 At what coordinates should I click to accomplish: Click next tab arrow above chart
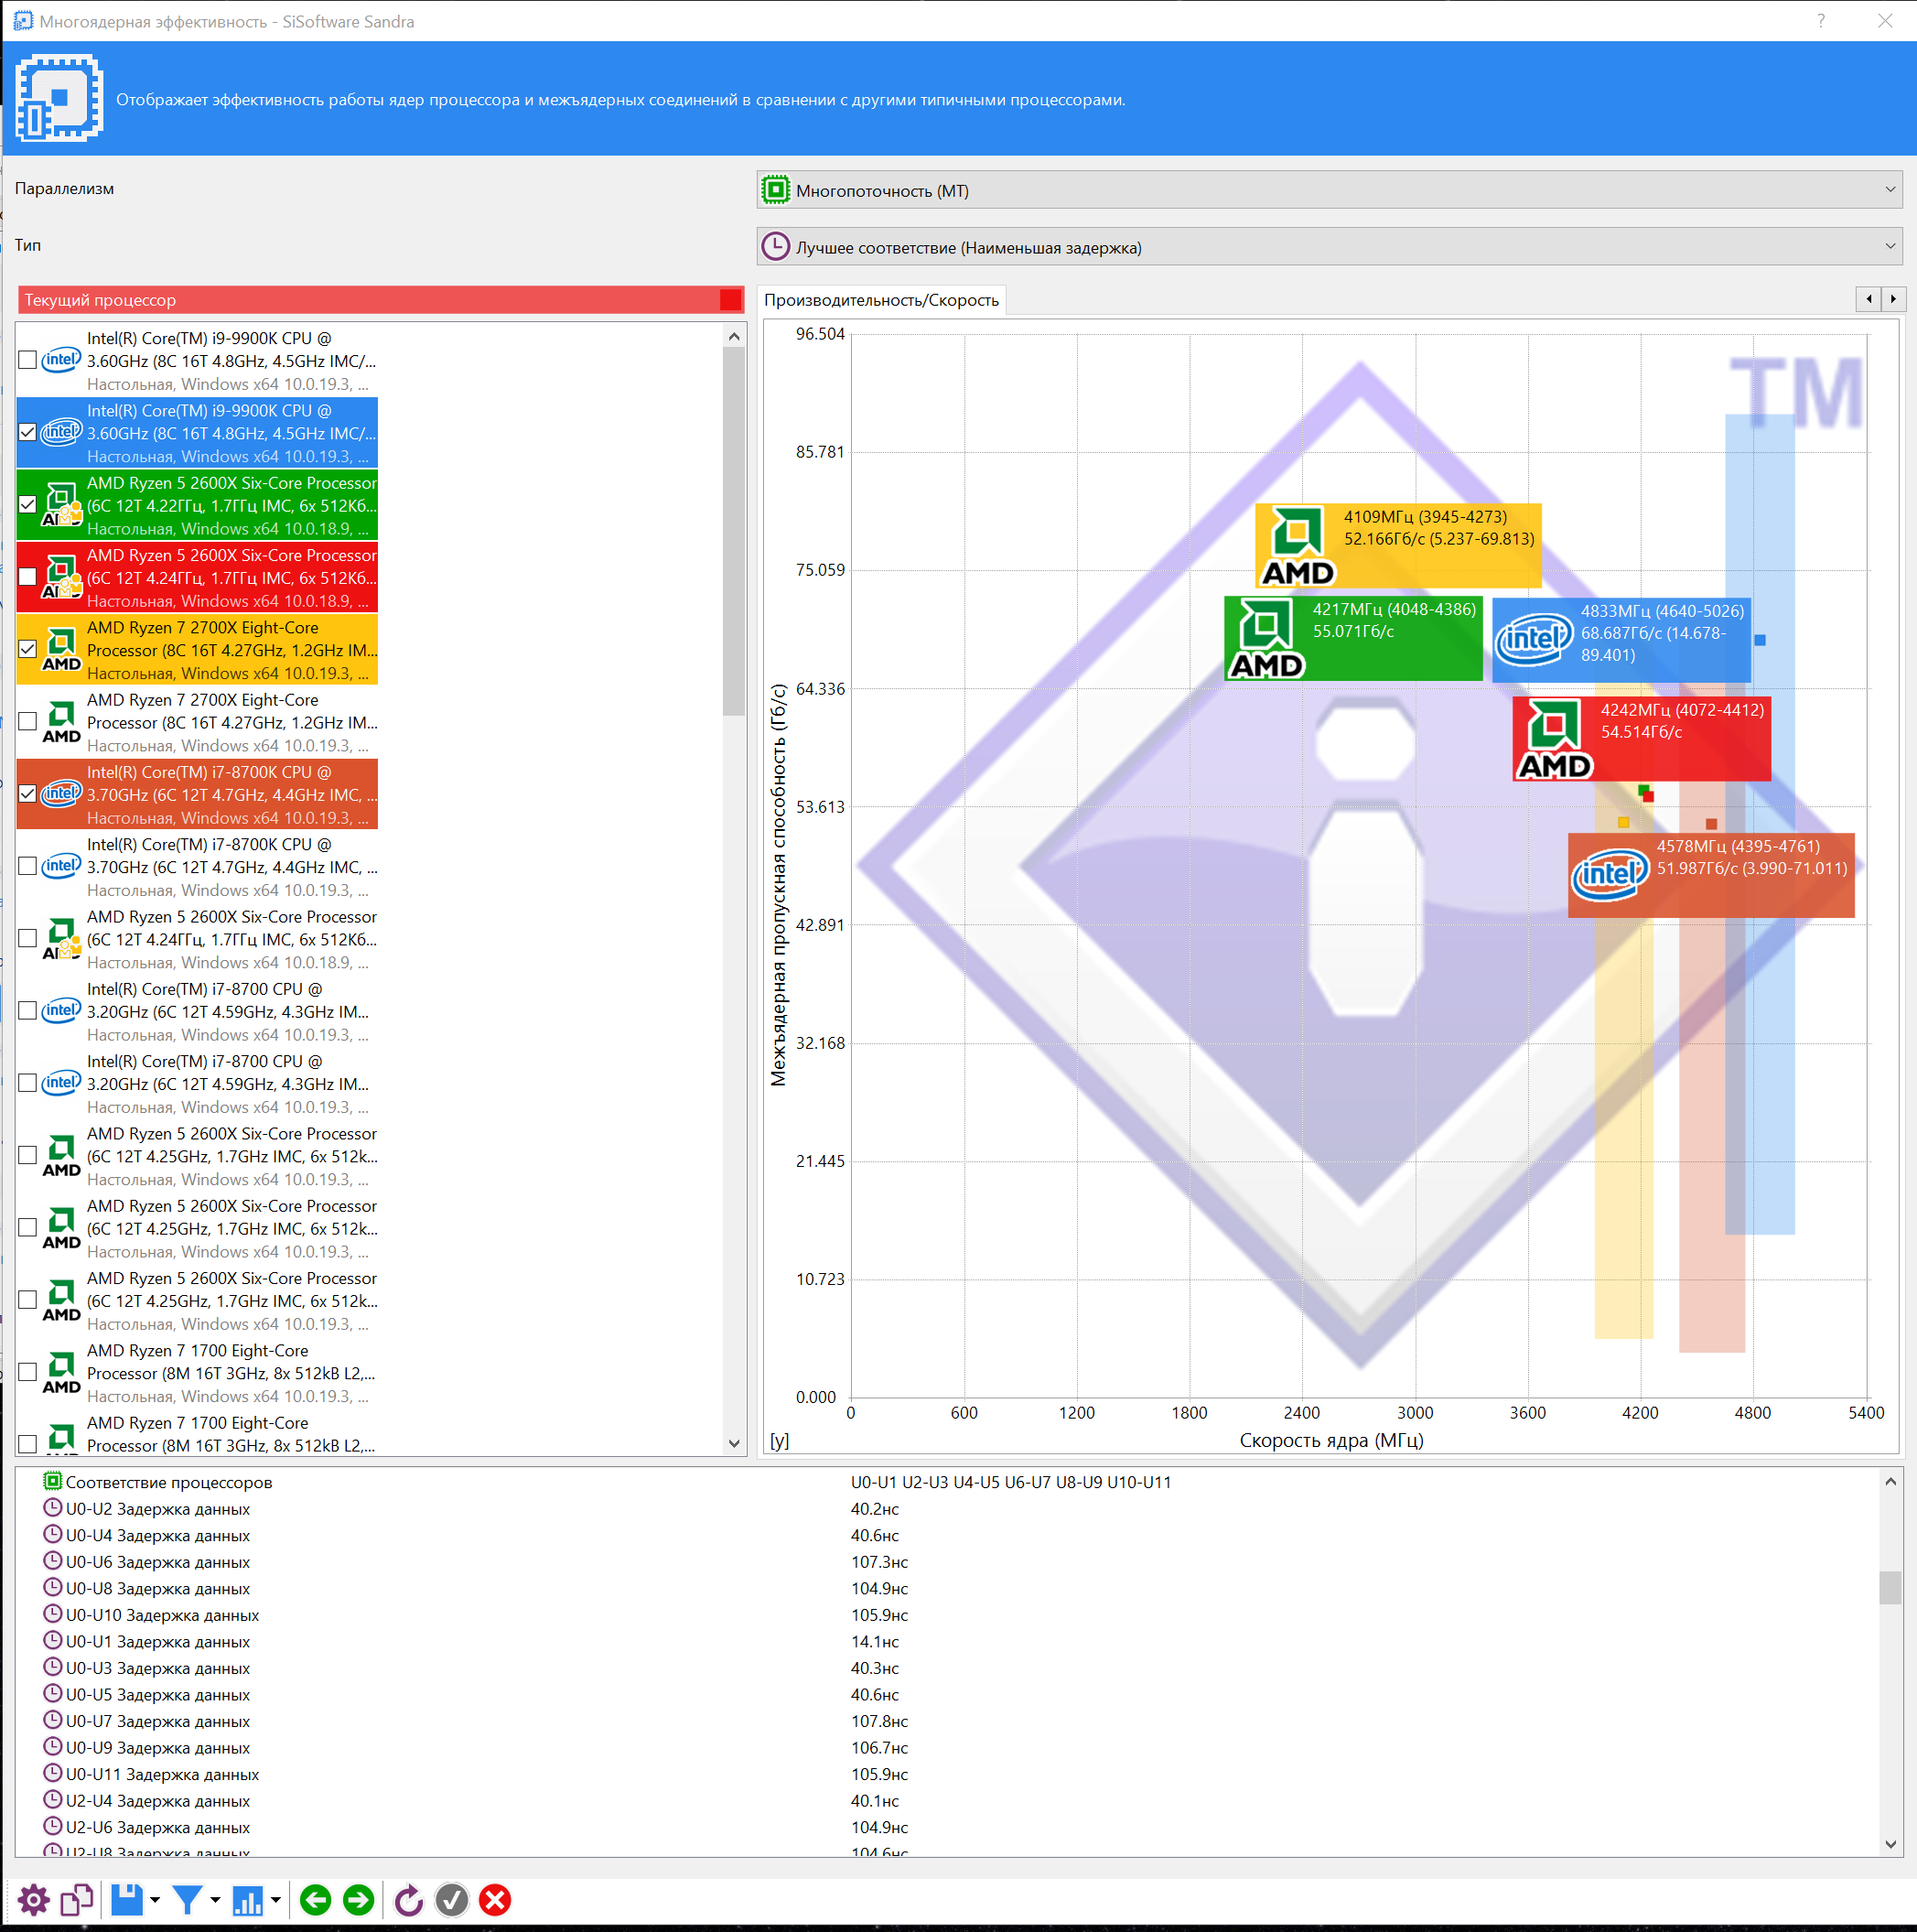(1892, 299)
